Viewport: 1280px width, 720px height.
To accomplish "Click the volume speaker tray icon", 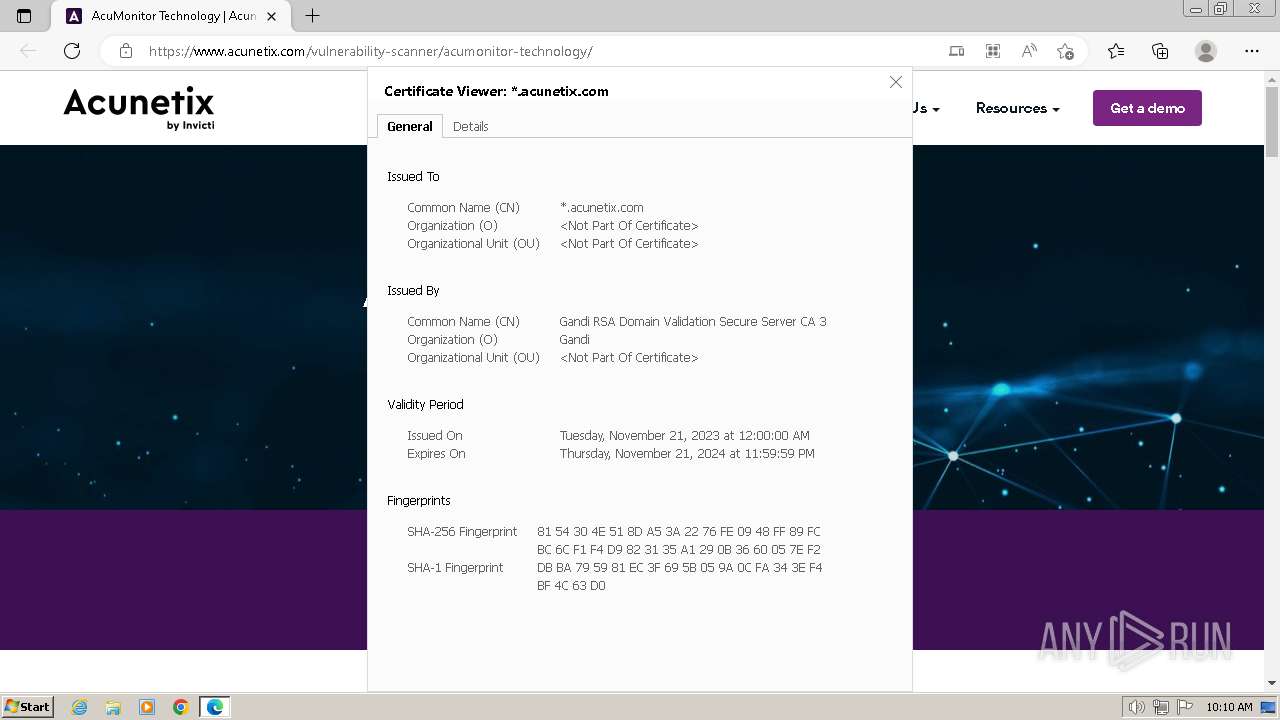I will [x=1137, y=707].
